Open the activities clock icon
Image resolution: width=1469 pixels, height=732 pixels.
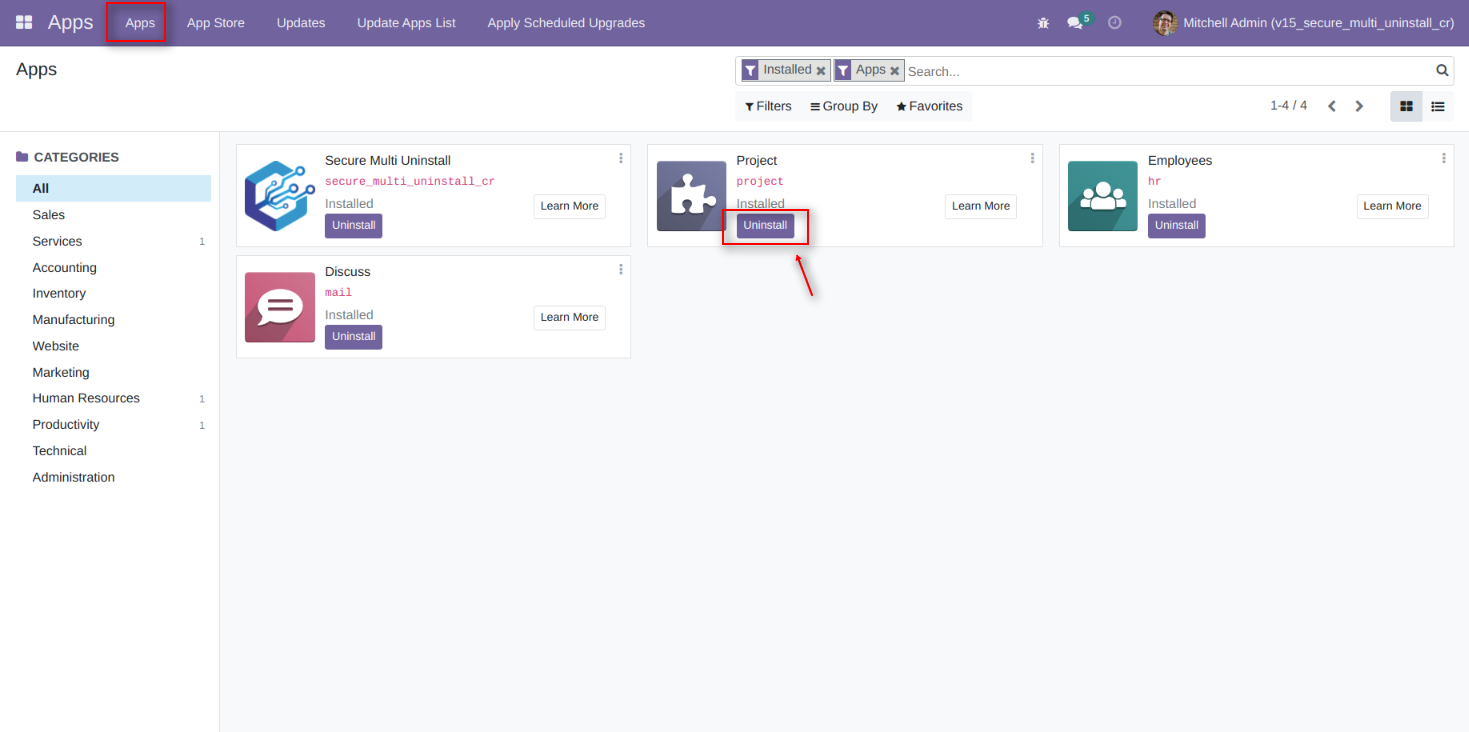(x=1115, y=22)
